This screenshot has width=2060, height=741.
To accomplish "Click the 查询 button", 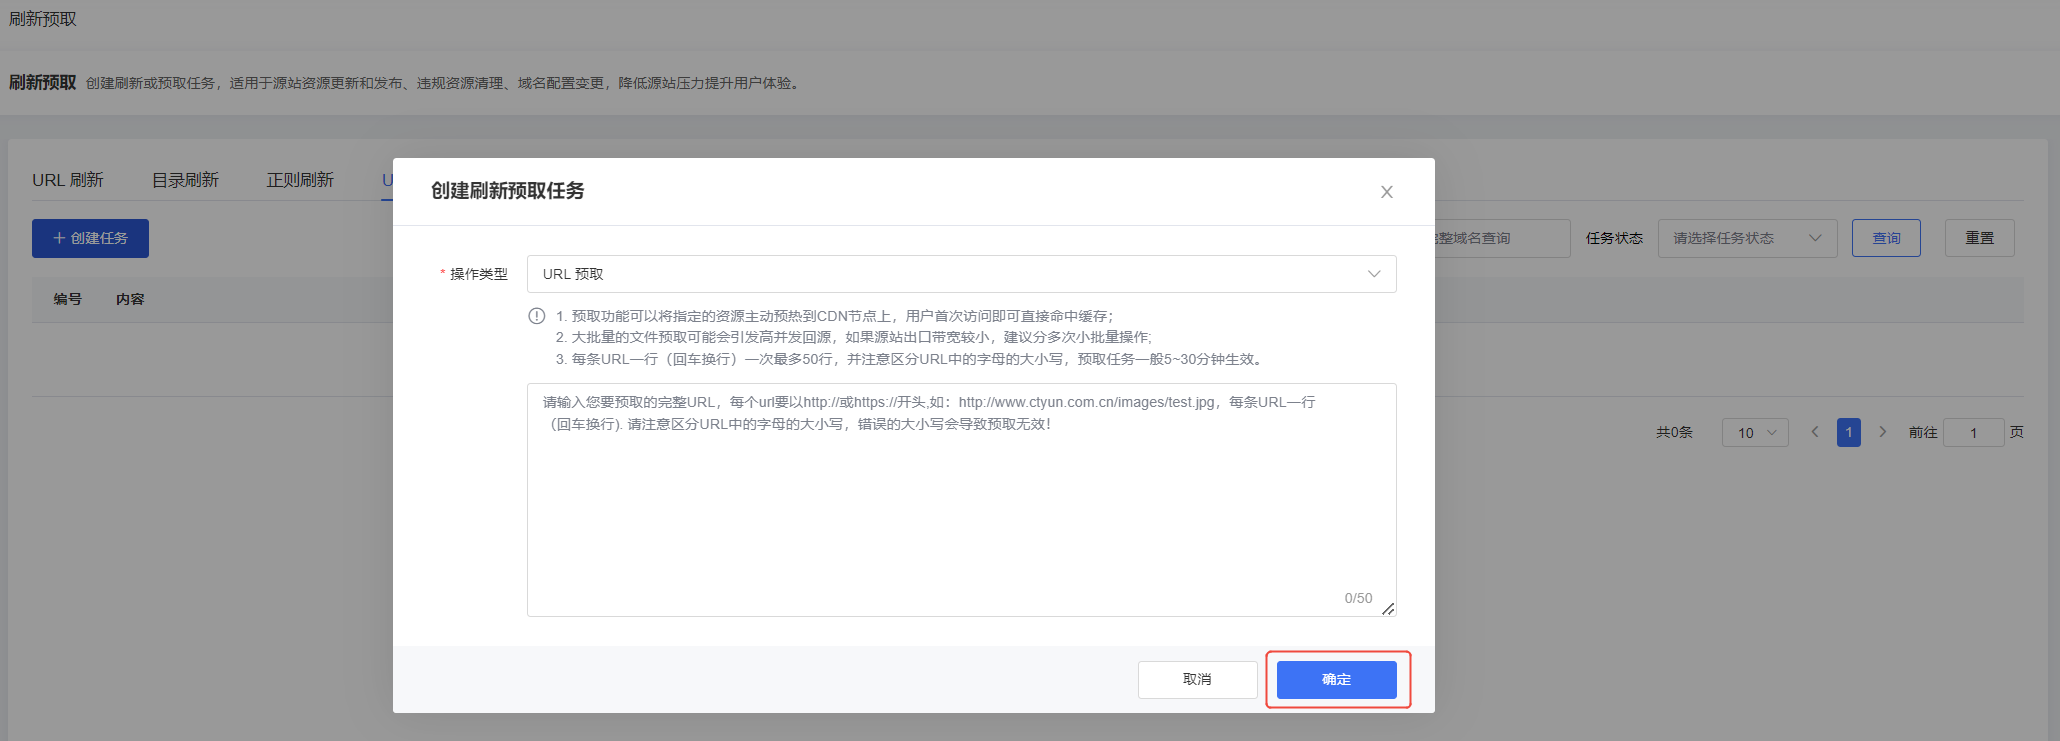I will (x=1886, y=238).
